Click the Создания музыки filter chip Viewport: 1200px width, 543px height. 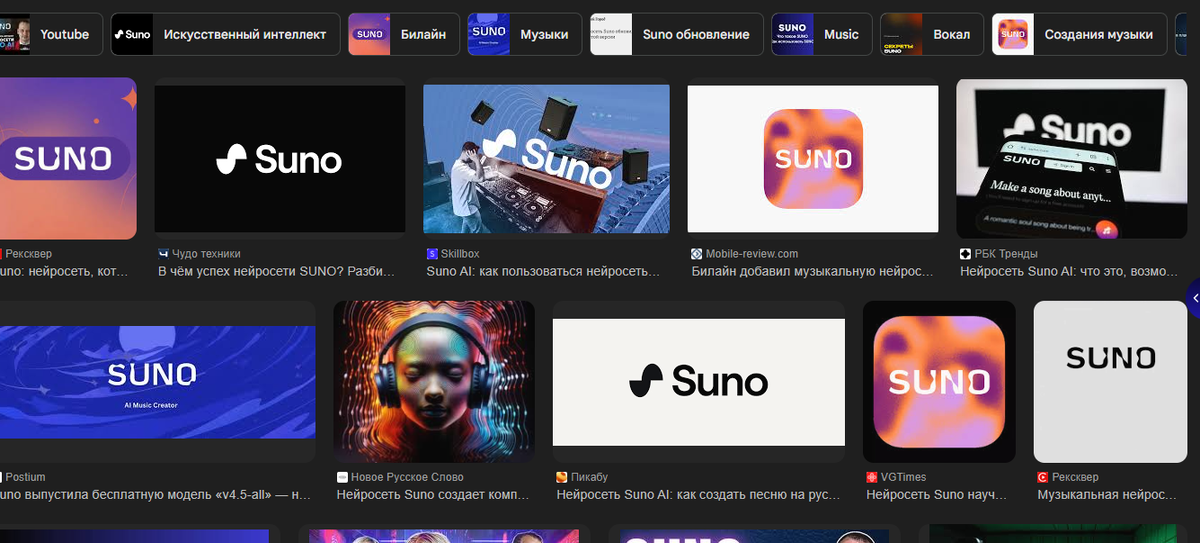coord(1080,34)
